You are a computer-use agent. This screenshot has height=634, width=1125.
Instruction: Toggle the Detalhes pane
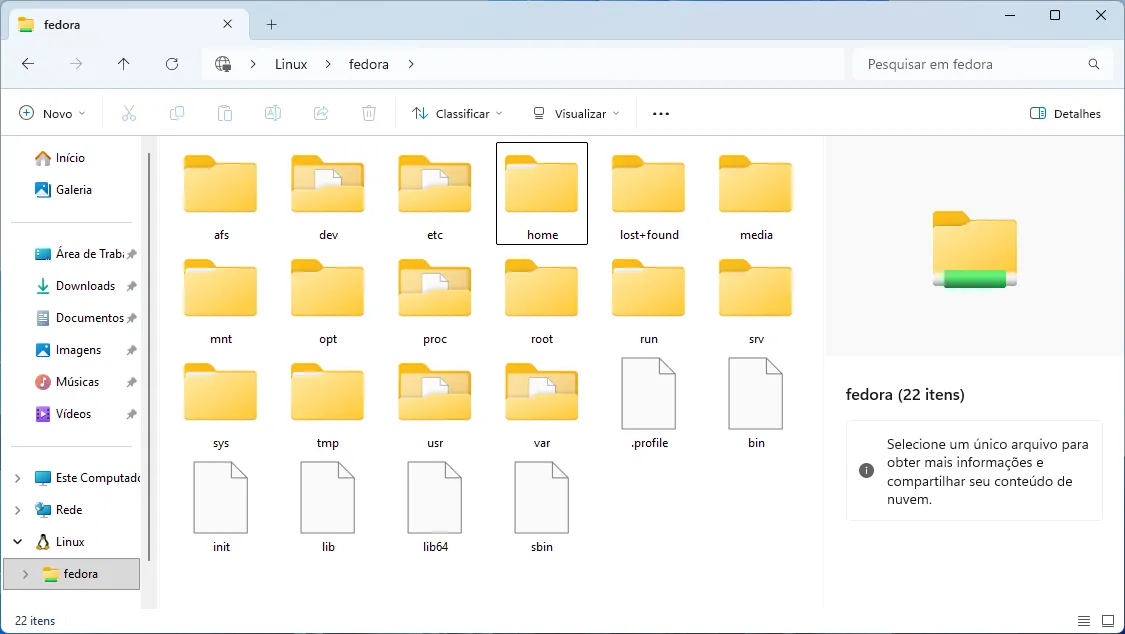(1065, 113)
